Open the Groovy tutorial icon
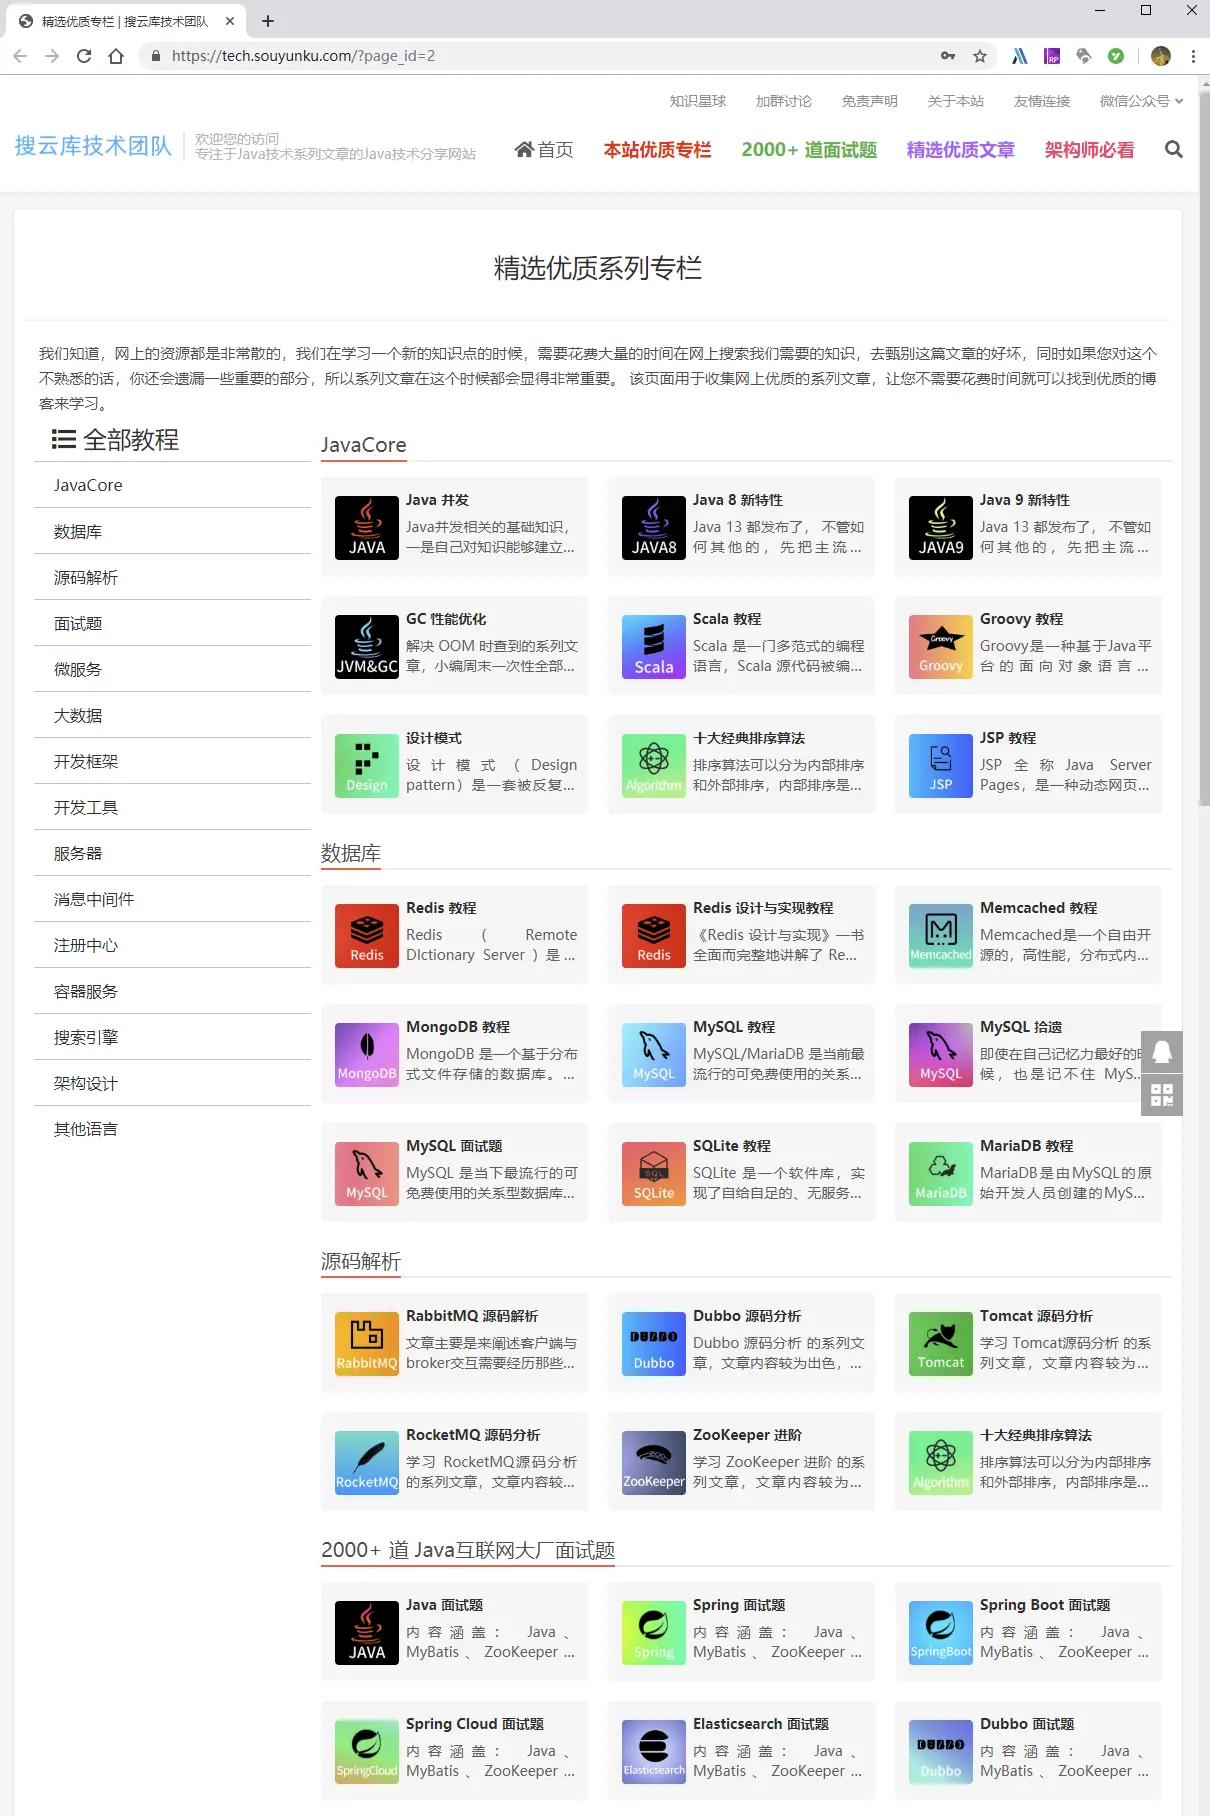 (941, 646)
